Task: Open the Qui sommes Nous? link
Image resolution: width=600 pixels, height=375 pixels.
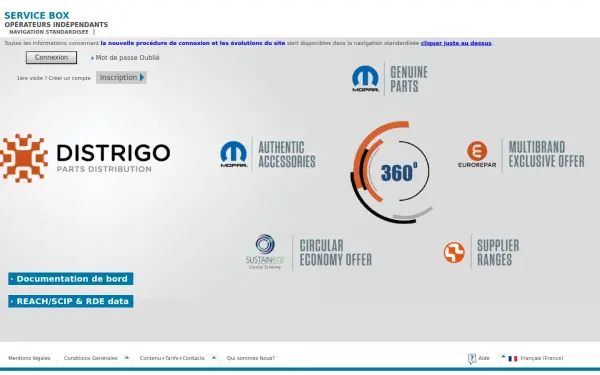Action: (x=251, y=358)
